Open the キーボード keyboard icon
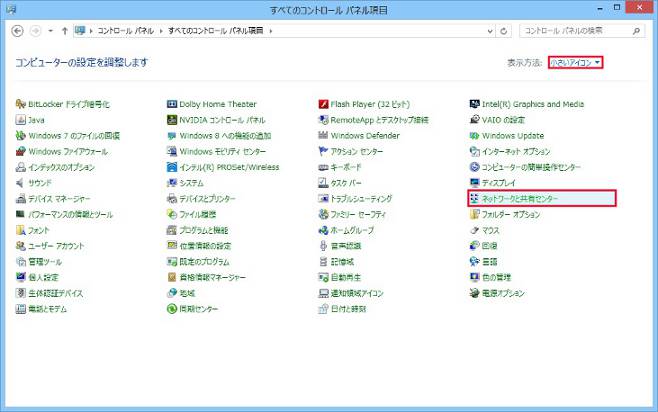This screenshot has height=412, width=658. click(323, 167)
